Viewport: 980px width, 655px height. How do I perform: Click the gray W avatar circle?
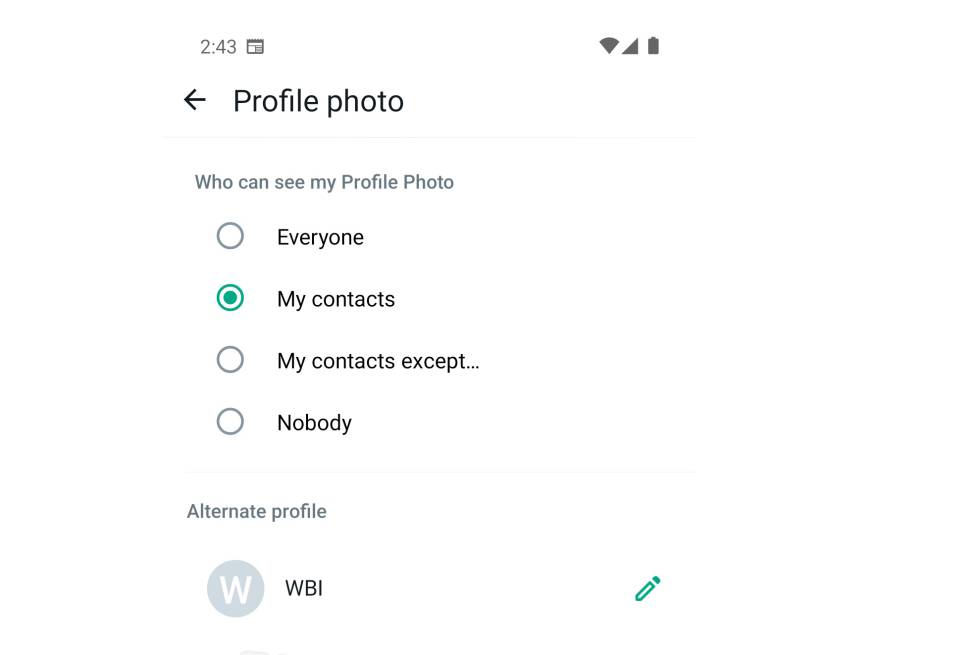click(x=235, y=589)
